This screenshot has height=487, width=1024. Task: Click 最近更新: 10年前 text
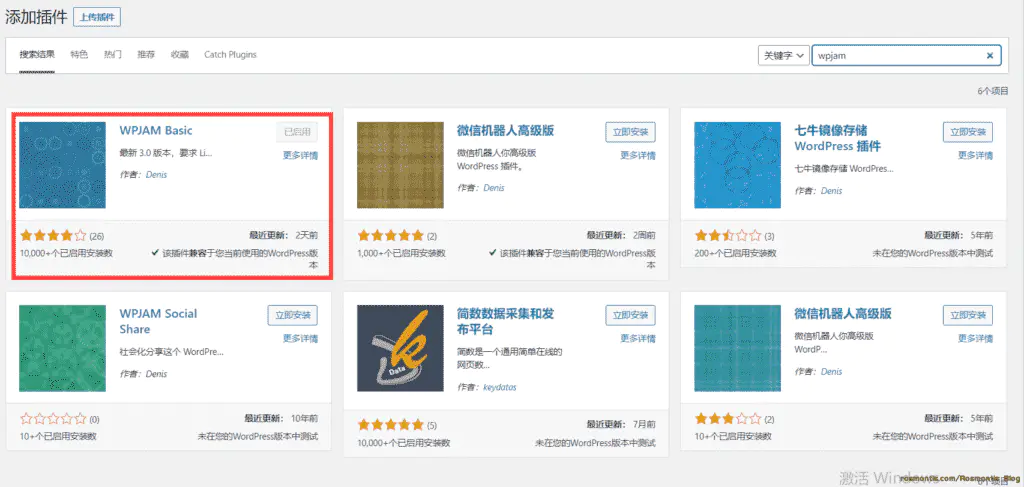click(281, 418)
